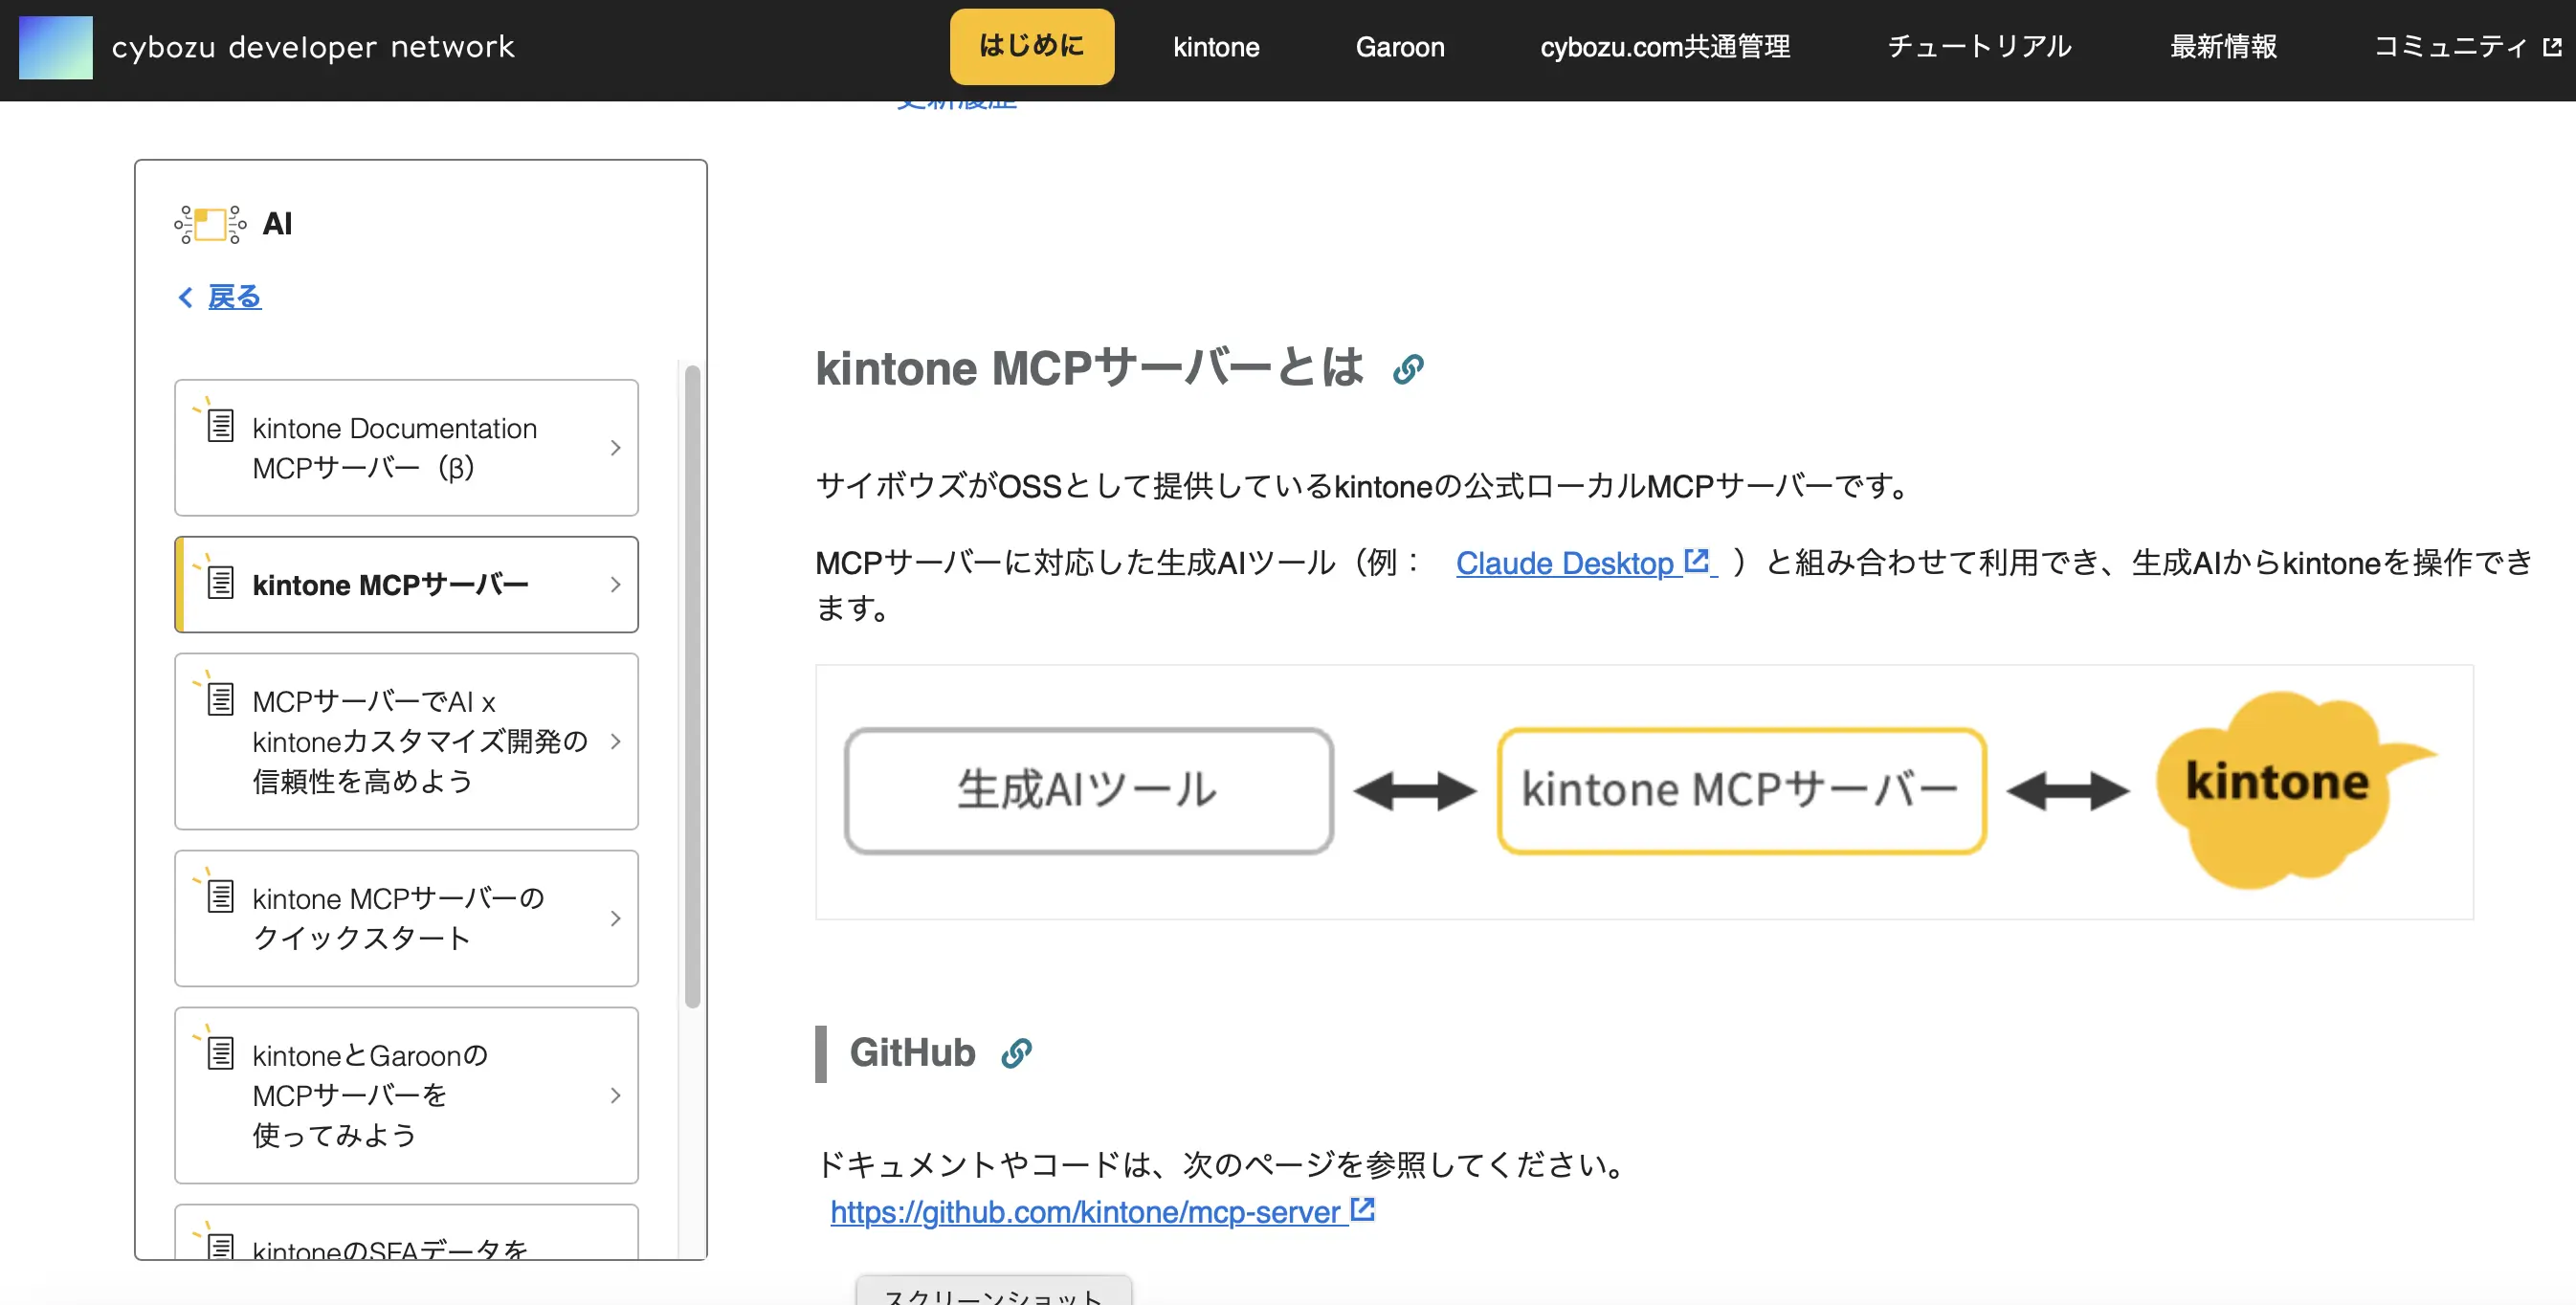The width and height of the screenshot is (2576, 1305).
Task: Click document icon of kintone Documentation MCPサーバー
Action: tap(220, 425)
